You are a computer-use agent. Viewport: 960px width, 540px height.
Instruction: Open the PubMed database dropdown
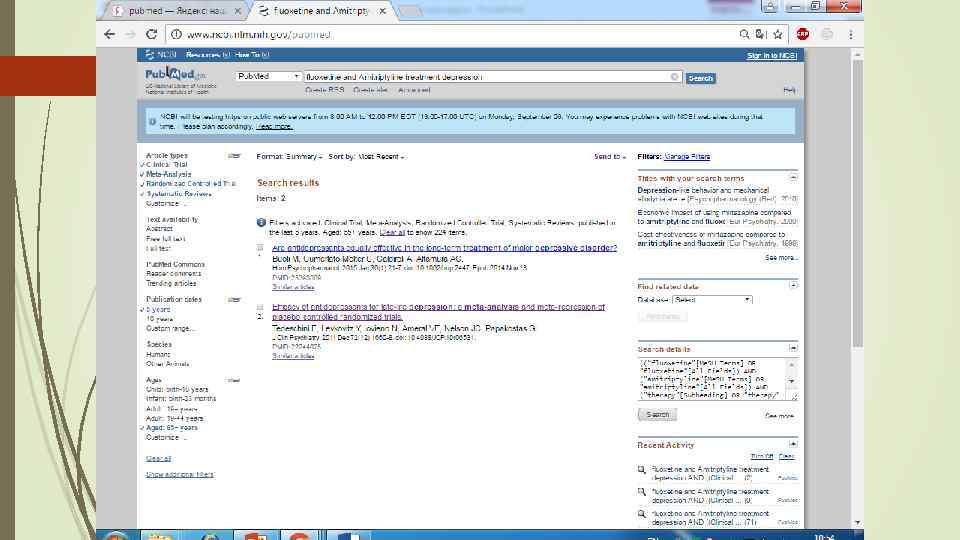tap(268, 77)
